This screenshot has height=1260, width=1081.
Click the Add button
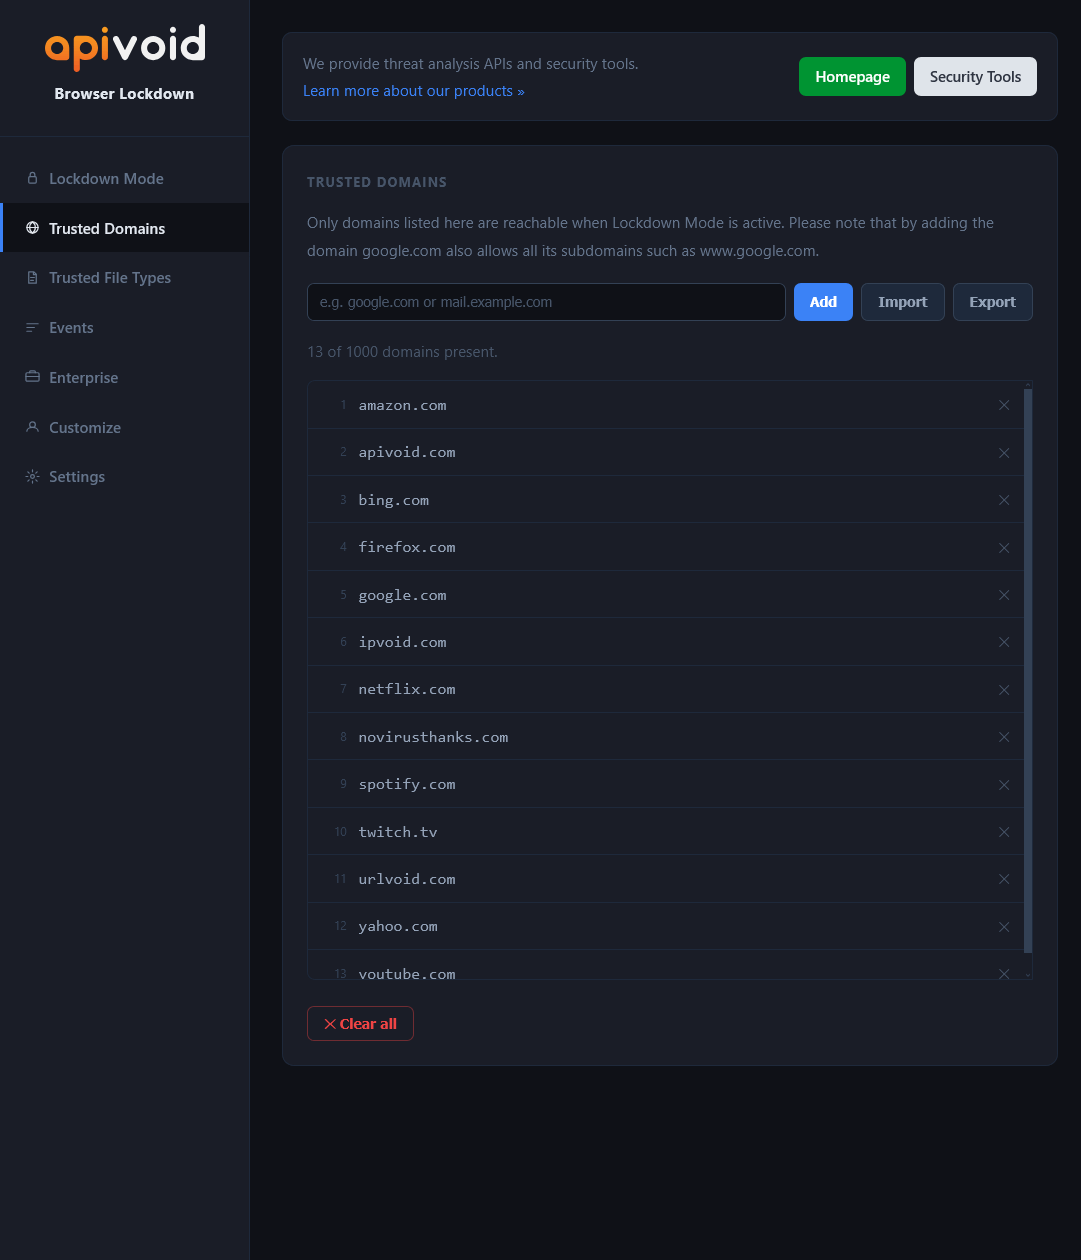(x=823, y=301)
